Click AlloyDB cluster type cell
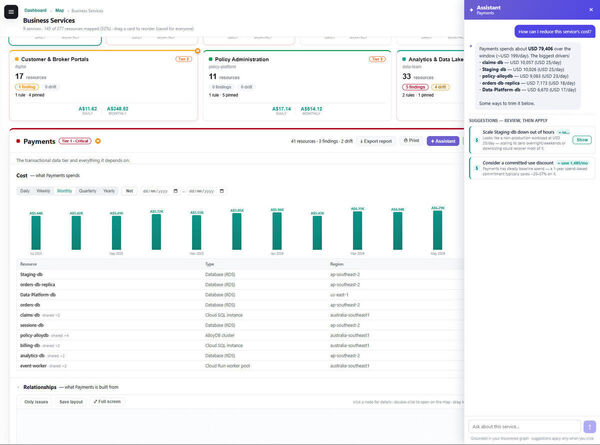600x445 pixels. (x=220, y=335)
